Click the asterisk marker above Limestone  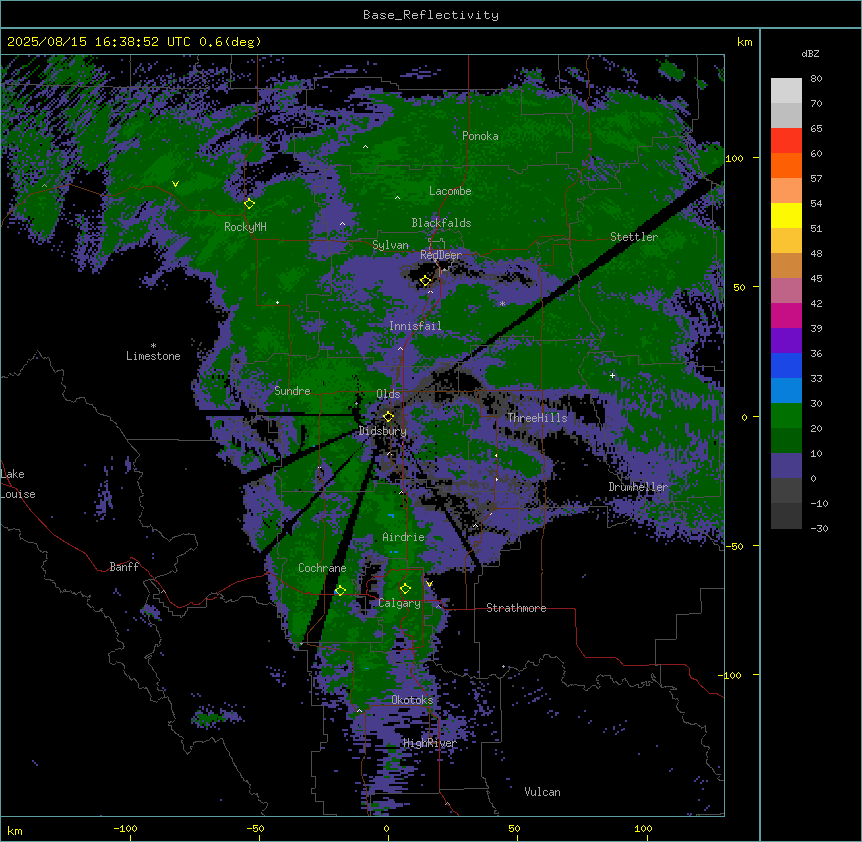153,346
